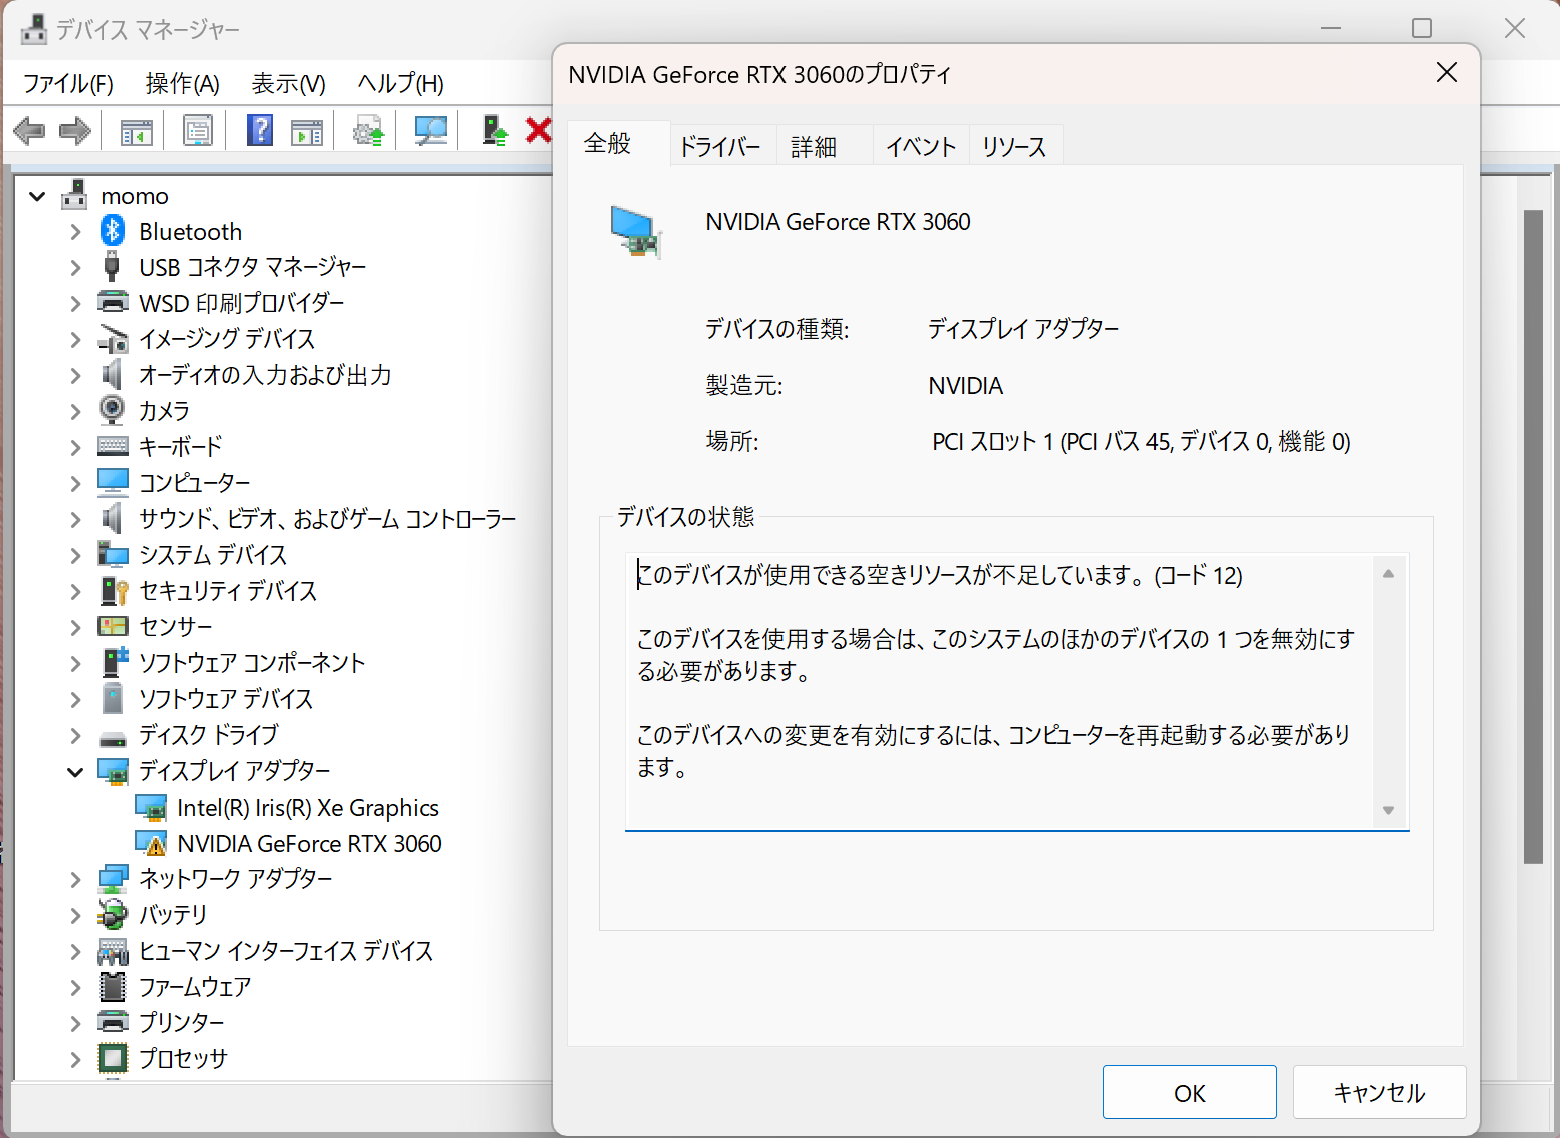Select the ソフトウェア デバイス row
This screenshot has width=1560, height=1138.
pyautogui.click(x=225, y=698)
